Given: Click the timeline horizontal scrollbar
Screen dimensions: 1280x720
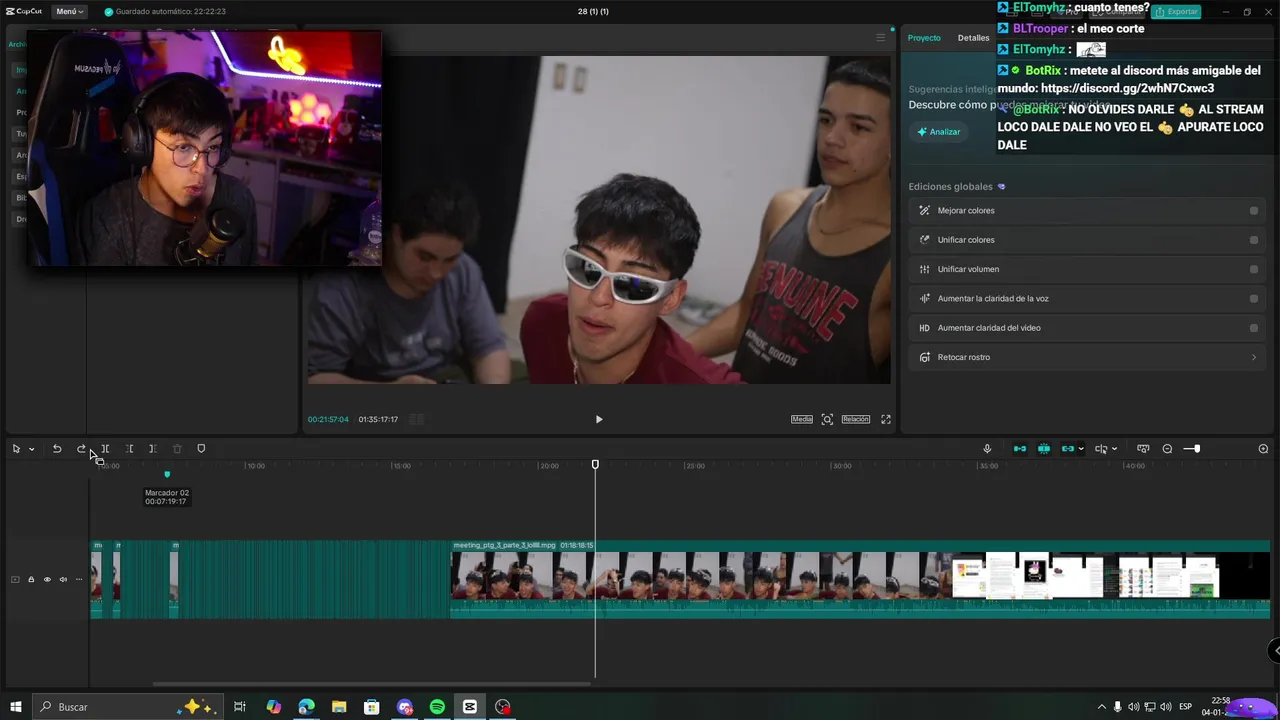Looking at the screenshot, I should pos(371,684).
